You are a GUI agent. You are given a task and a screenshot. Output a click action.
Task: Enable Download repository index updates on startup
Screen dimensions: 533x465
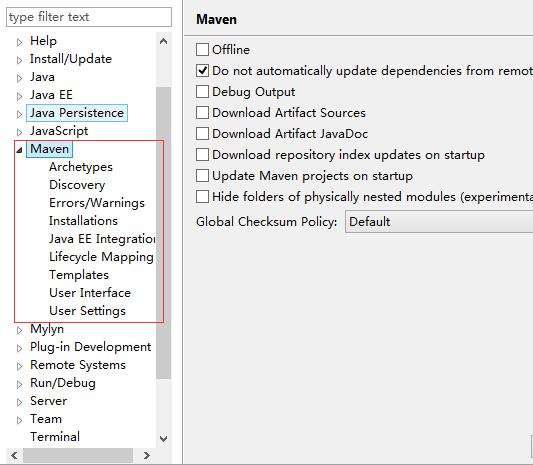(202, 155)
